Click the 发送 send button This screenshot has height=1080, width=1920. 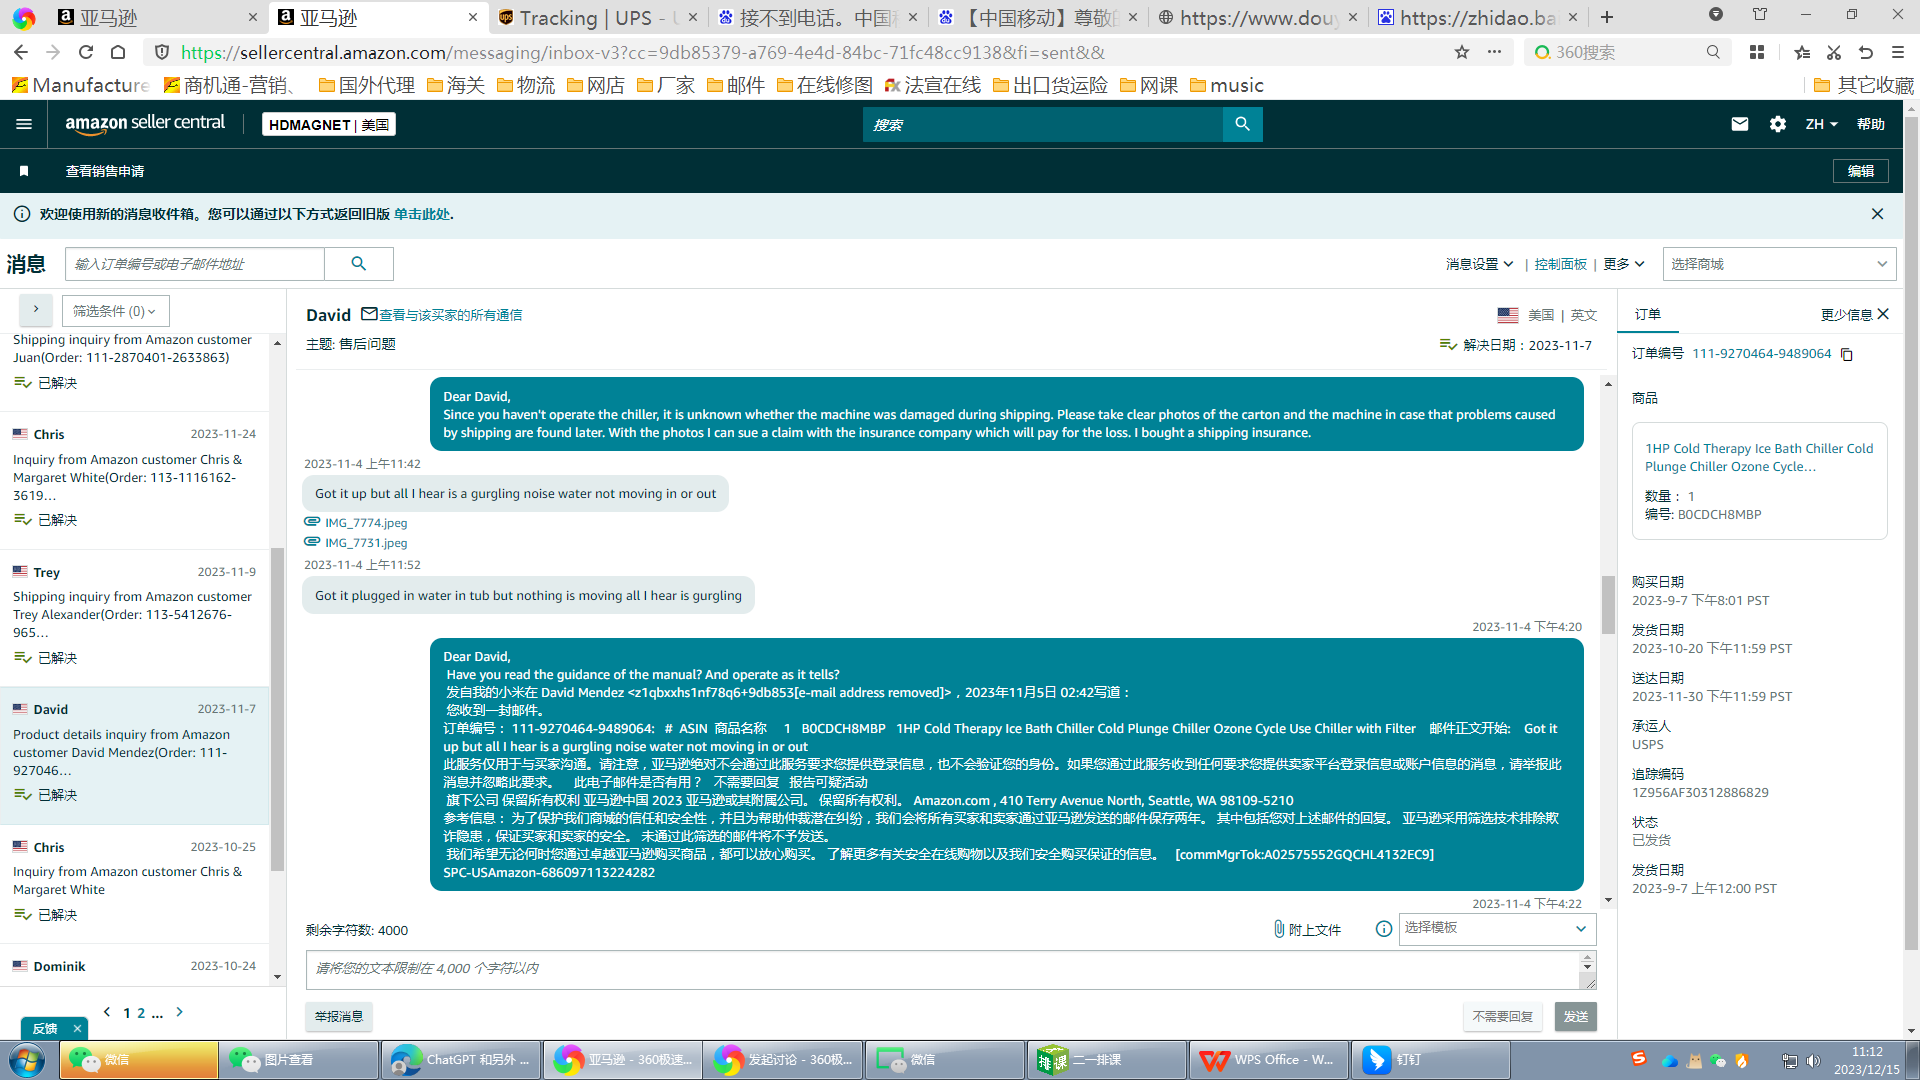[1576, 1016]
